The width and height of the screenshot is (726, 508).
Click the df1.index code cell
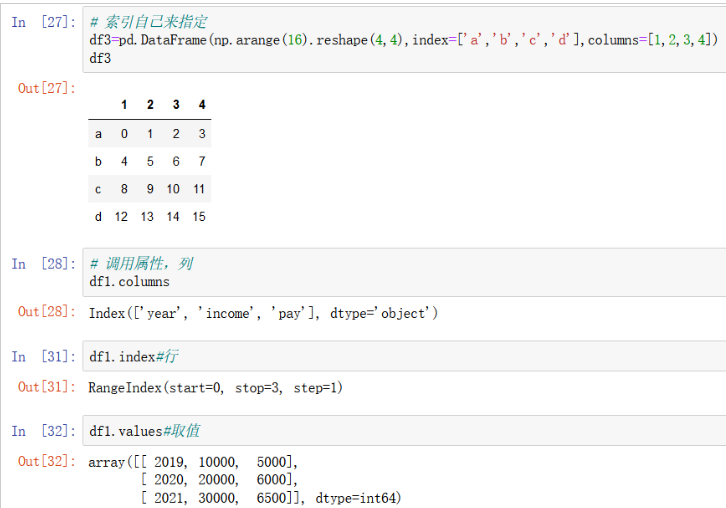[x=404, y=356]
